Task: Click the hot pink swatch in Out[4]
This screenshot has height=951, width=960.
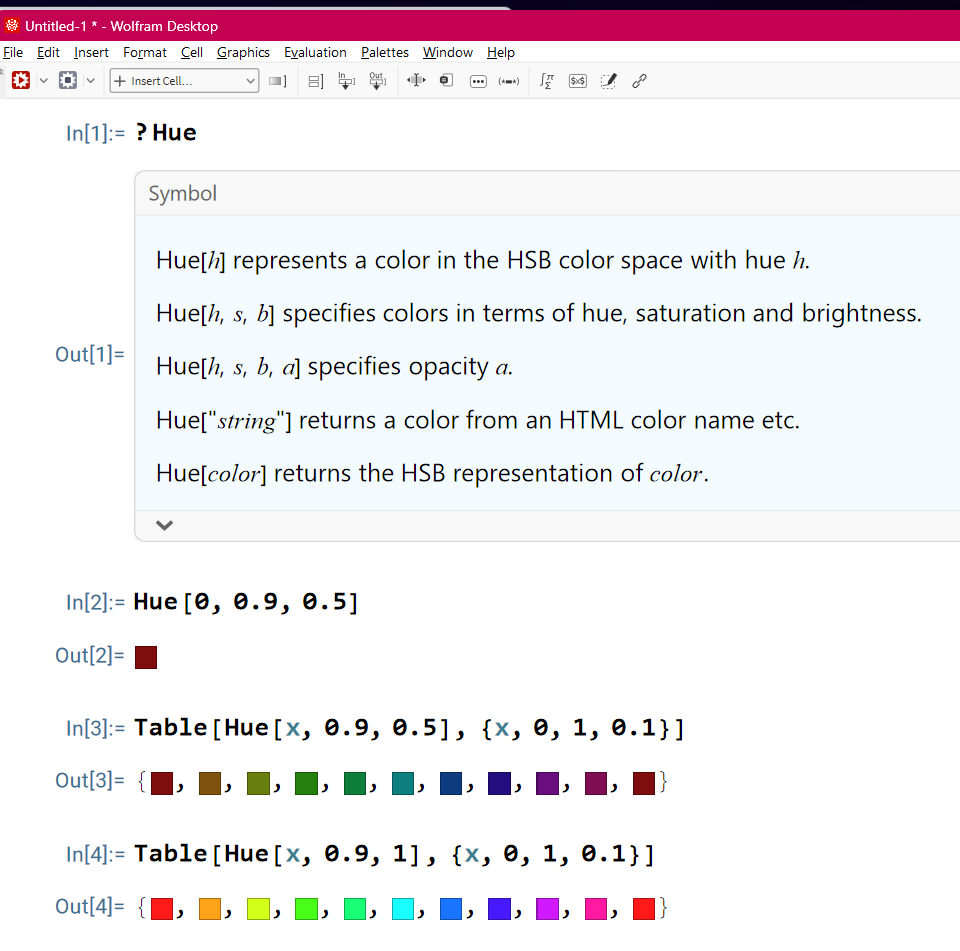Action: pyautogui.click(x=596, y=909)
